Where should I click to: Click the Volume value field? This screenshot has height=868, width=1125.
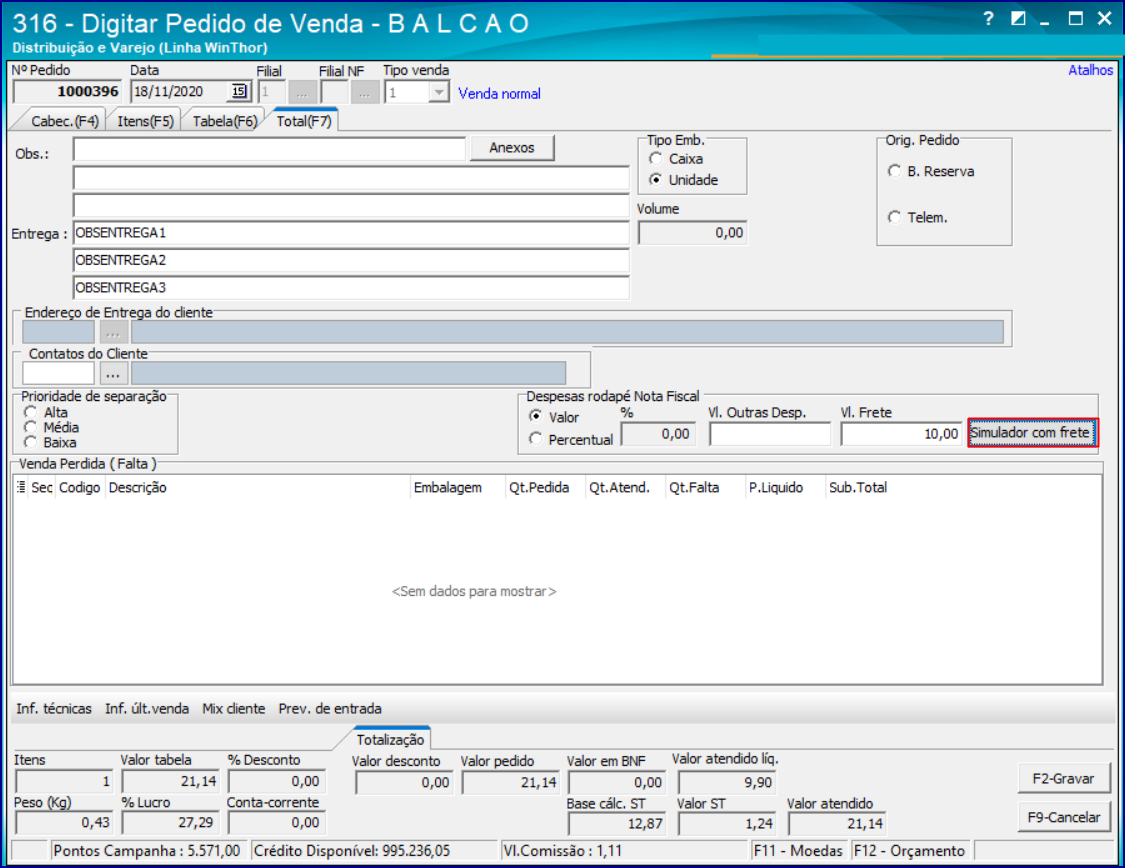click(x=692, y=232)
